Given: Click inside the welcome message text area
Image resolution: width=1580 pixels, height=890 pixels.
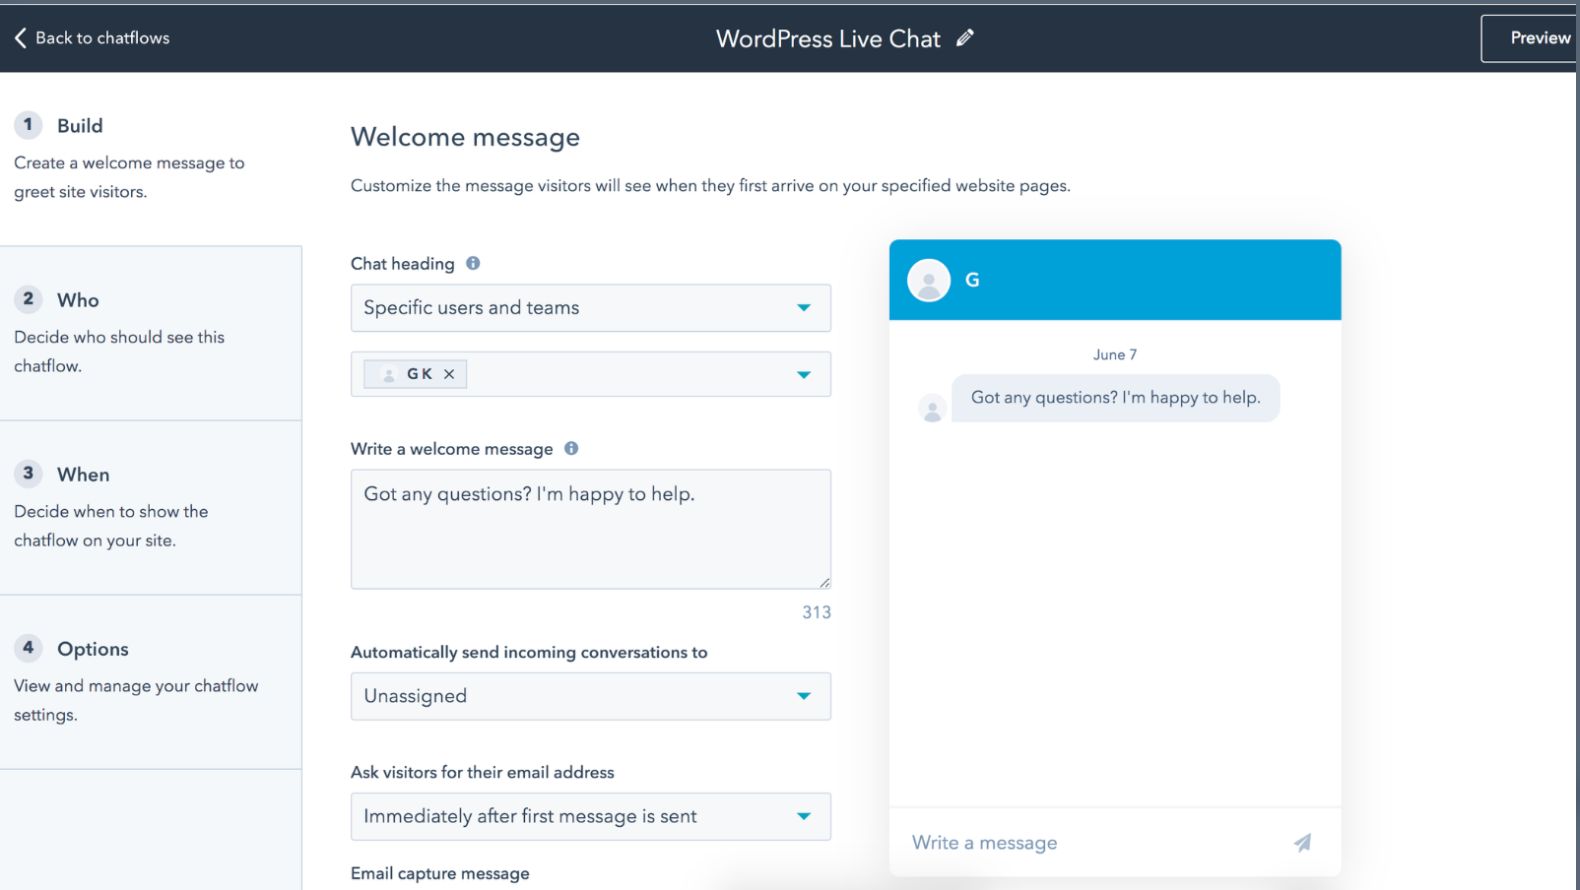Looking at the screenshot, I should [590, 528].
